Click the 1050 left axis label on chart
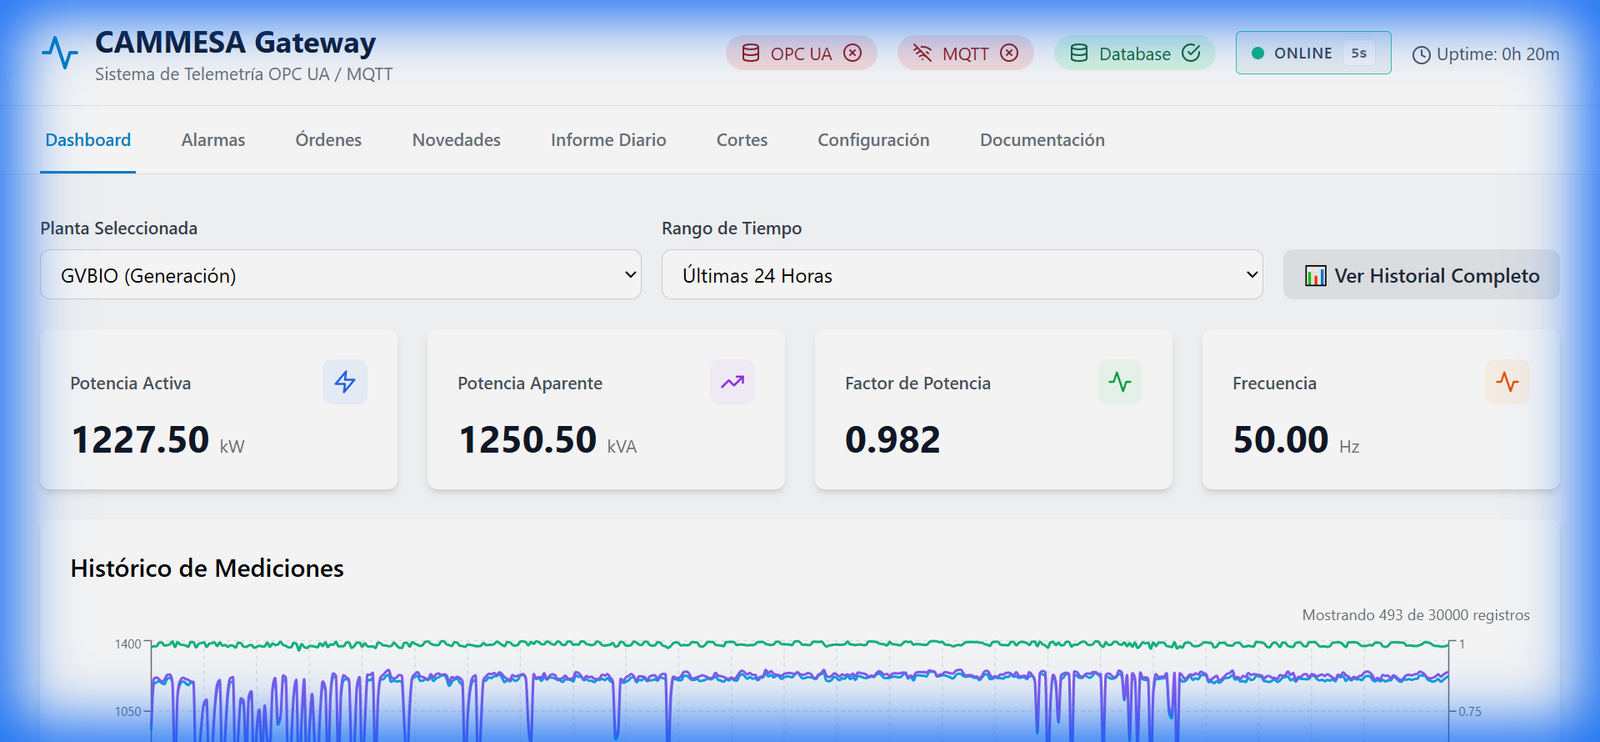The width and height of the screenshot is (1600, 742). pyautogui.click(x=128, y=711)
